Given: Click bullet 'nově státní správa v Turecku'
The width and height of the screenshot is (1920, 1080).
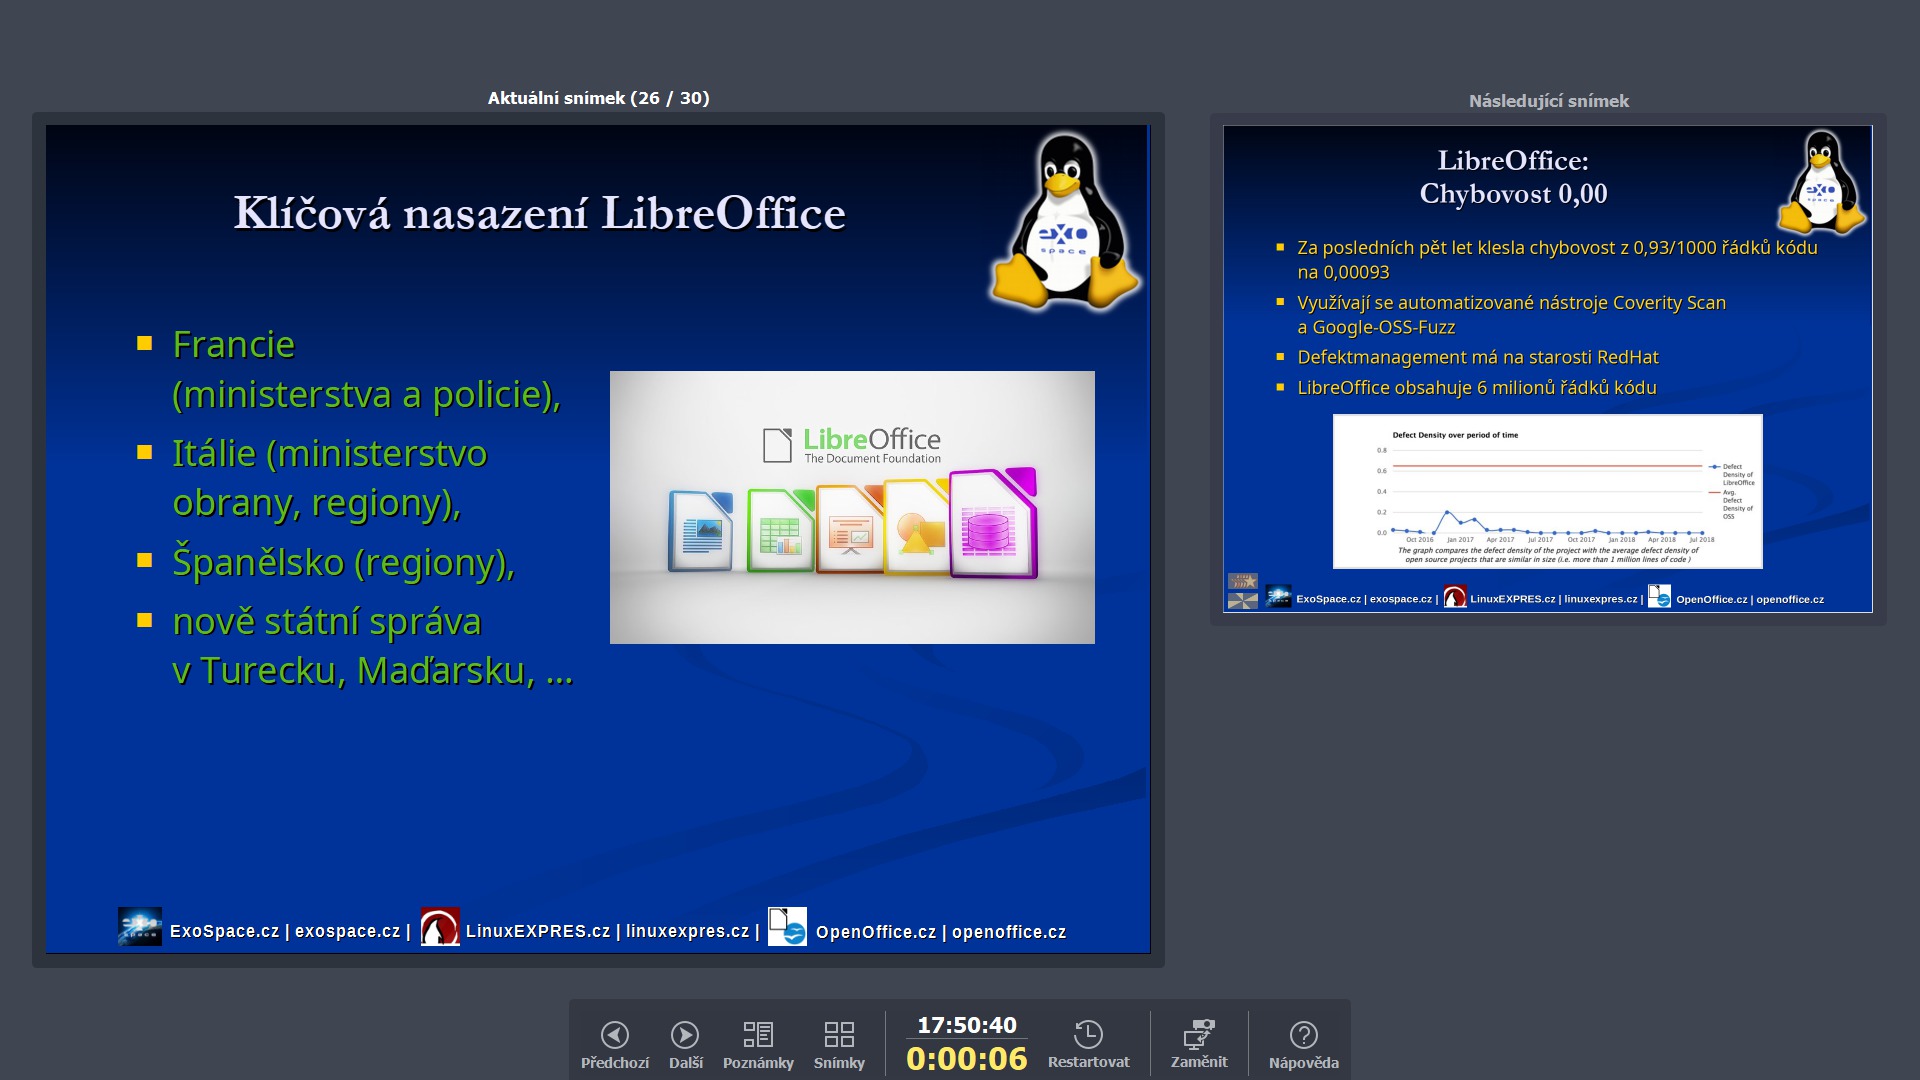Looking at the screenshot, I should (372, 646).
